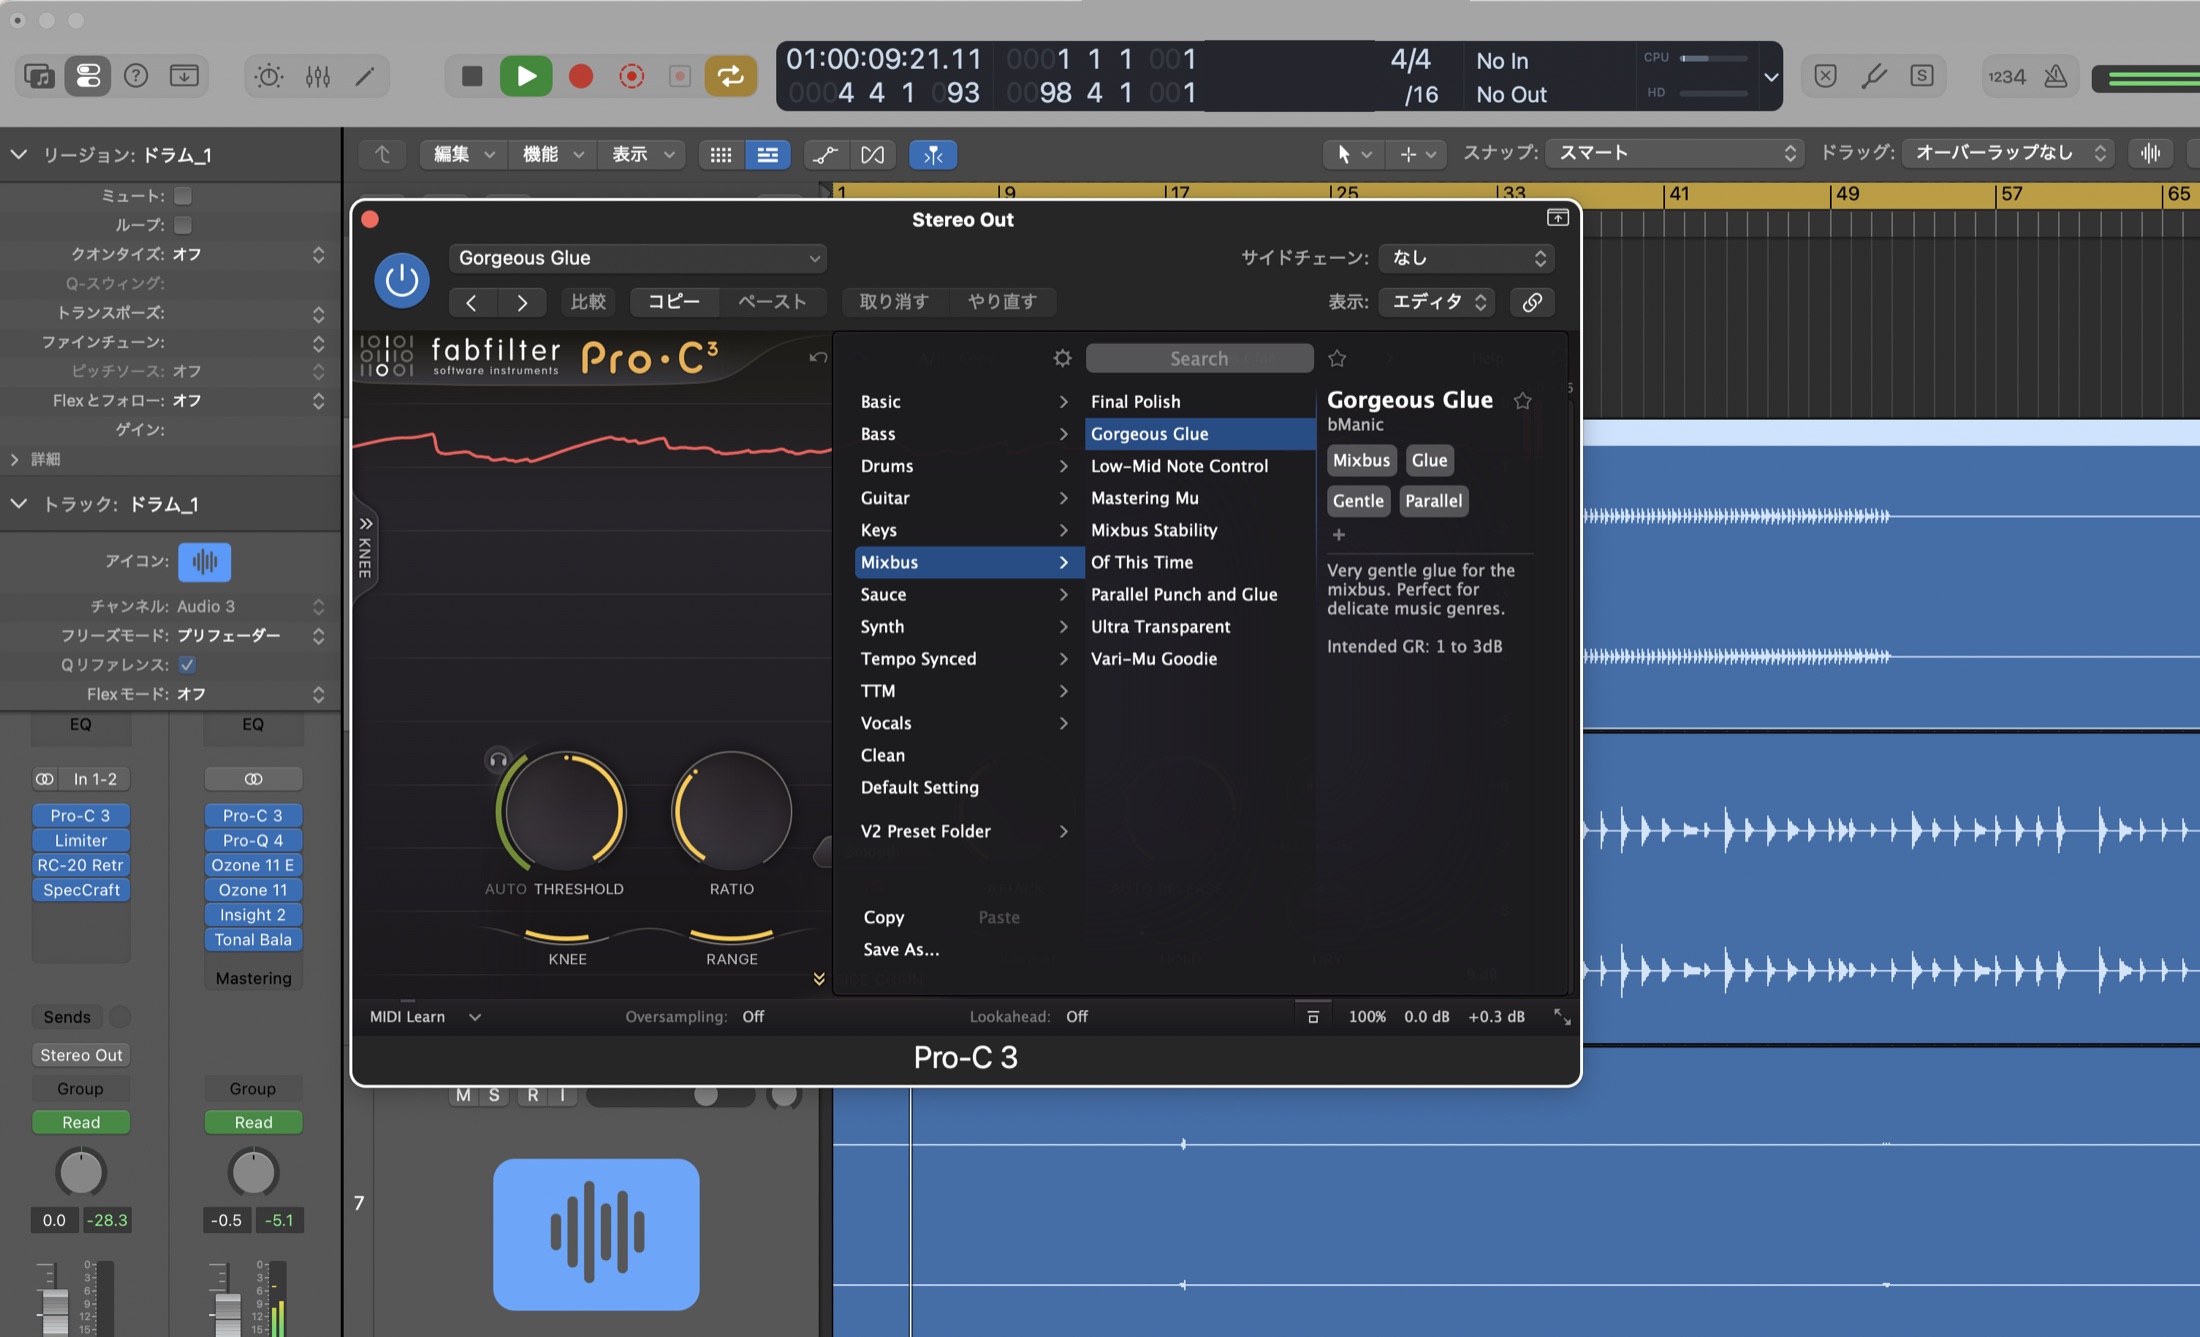Click the red Record button
Image resolution: width=2200 pixels, height=1337 pixels.
pyautogui.click(x=580, y=76)
